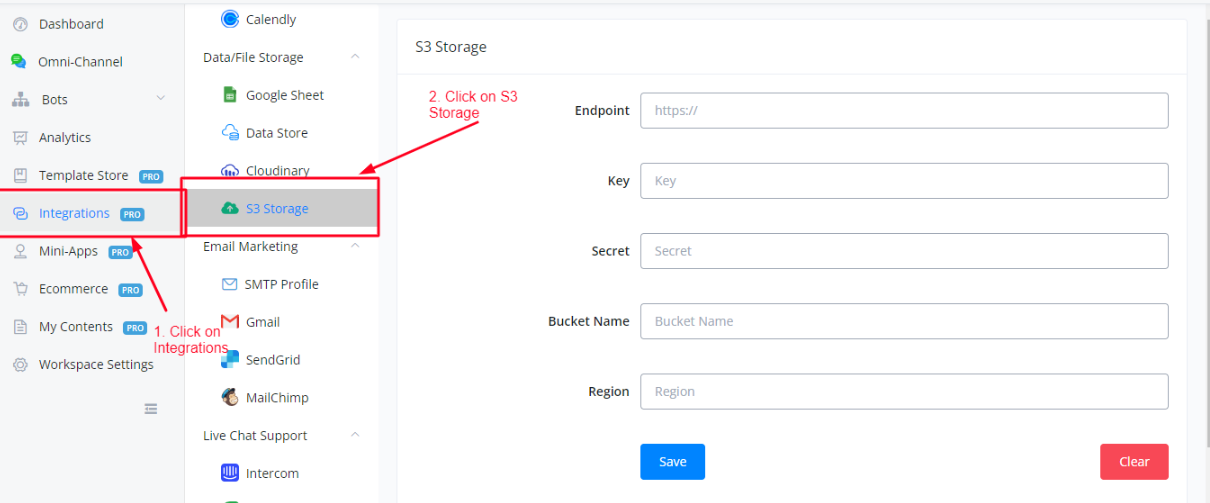Collapse the Live Chat Support section
The width and height of the screenshot is (1210, 503).
(x=355, y=435)
